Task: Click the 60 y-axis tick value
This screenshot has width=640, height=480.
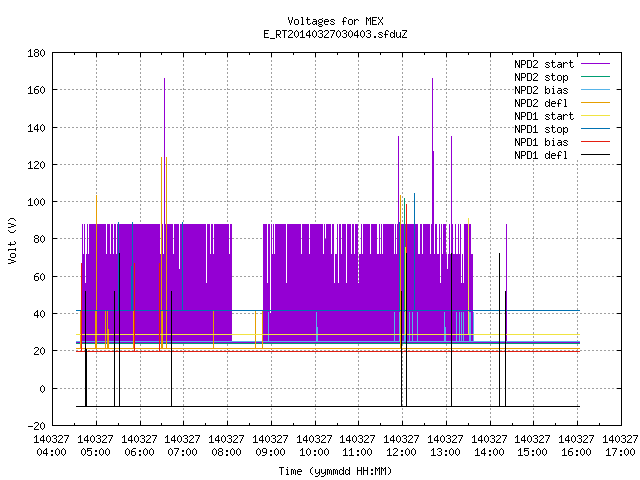Action: point(39,277)
